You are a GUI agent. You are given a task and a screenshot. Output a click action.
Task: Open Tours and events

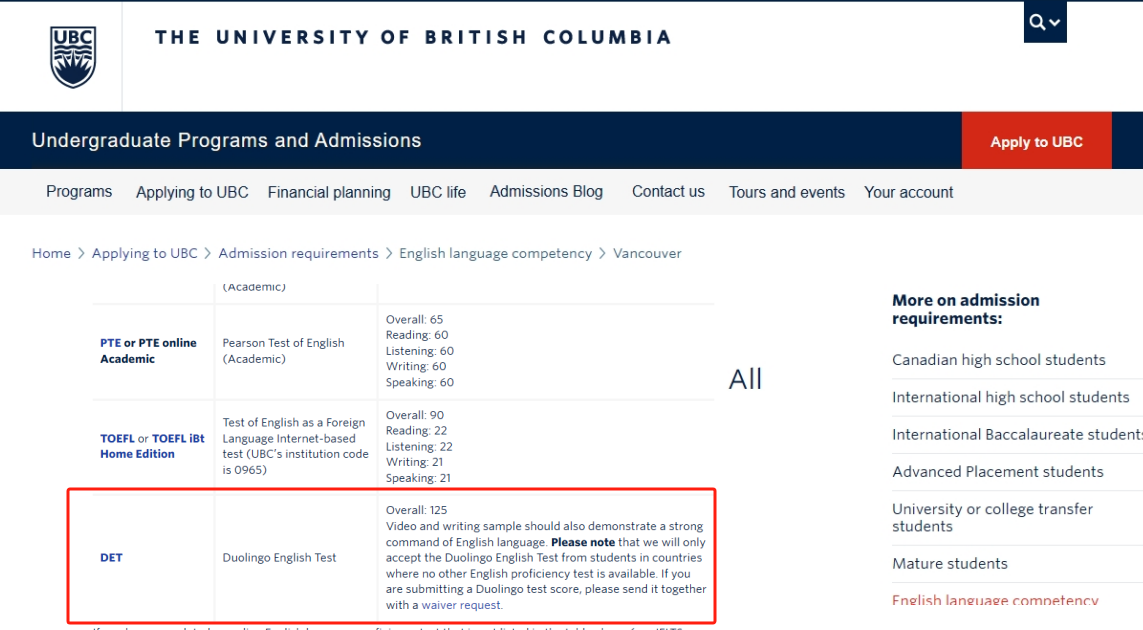point(786,192)
